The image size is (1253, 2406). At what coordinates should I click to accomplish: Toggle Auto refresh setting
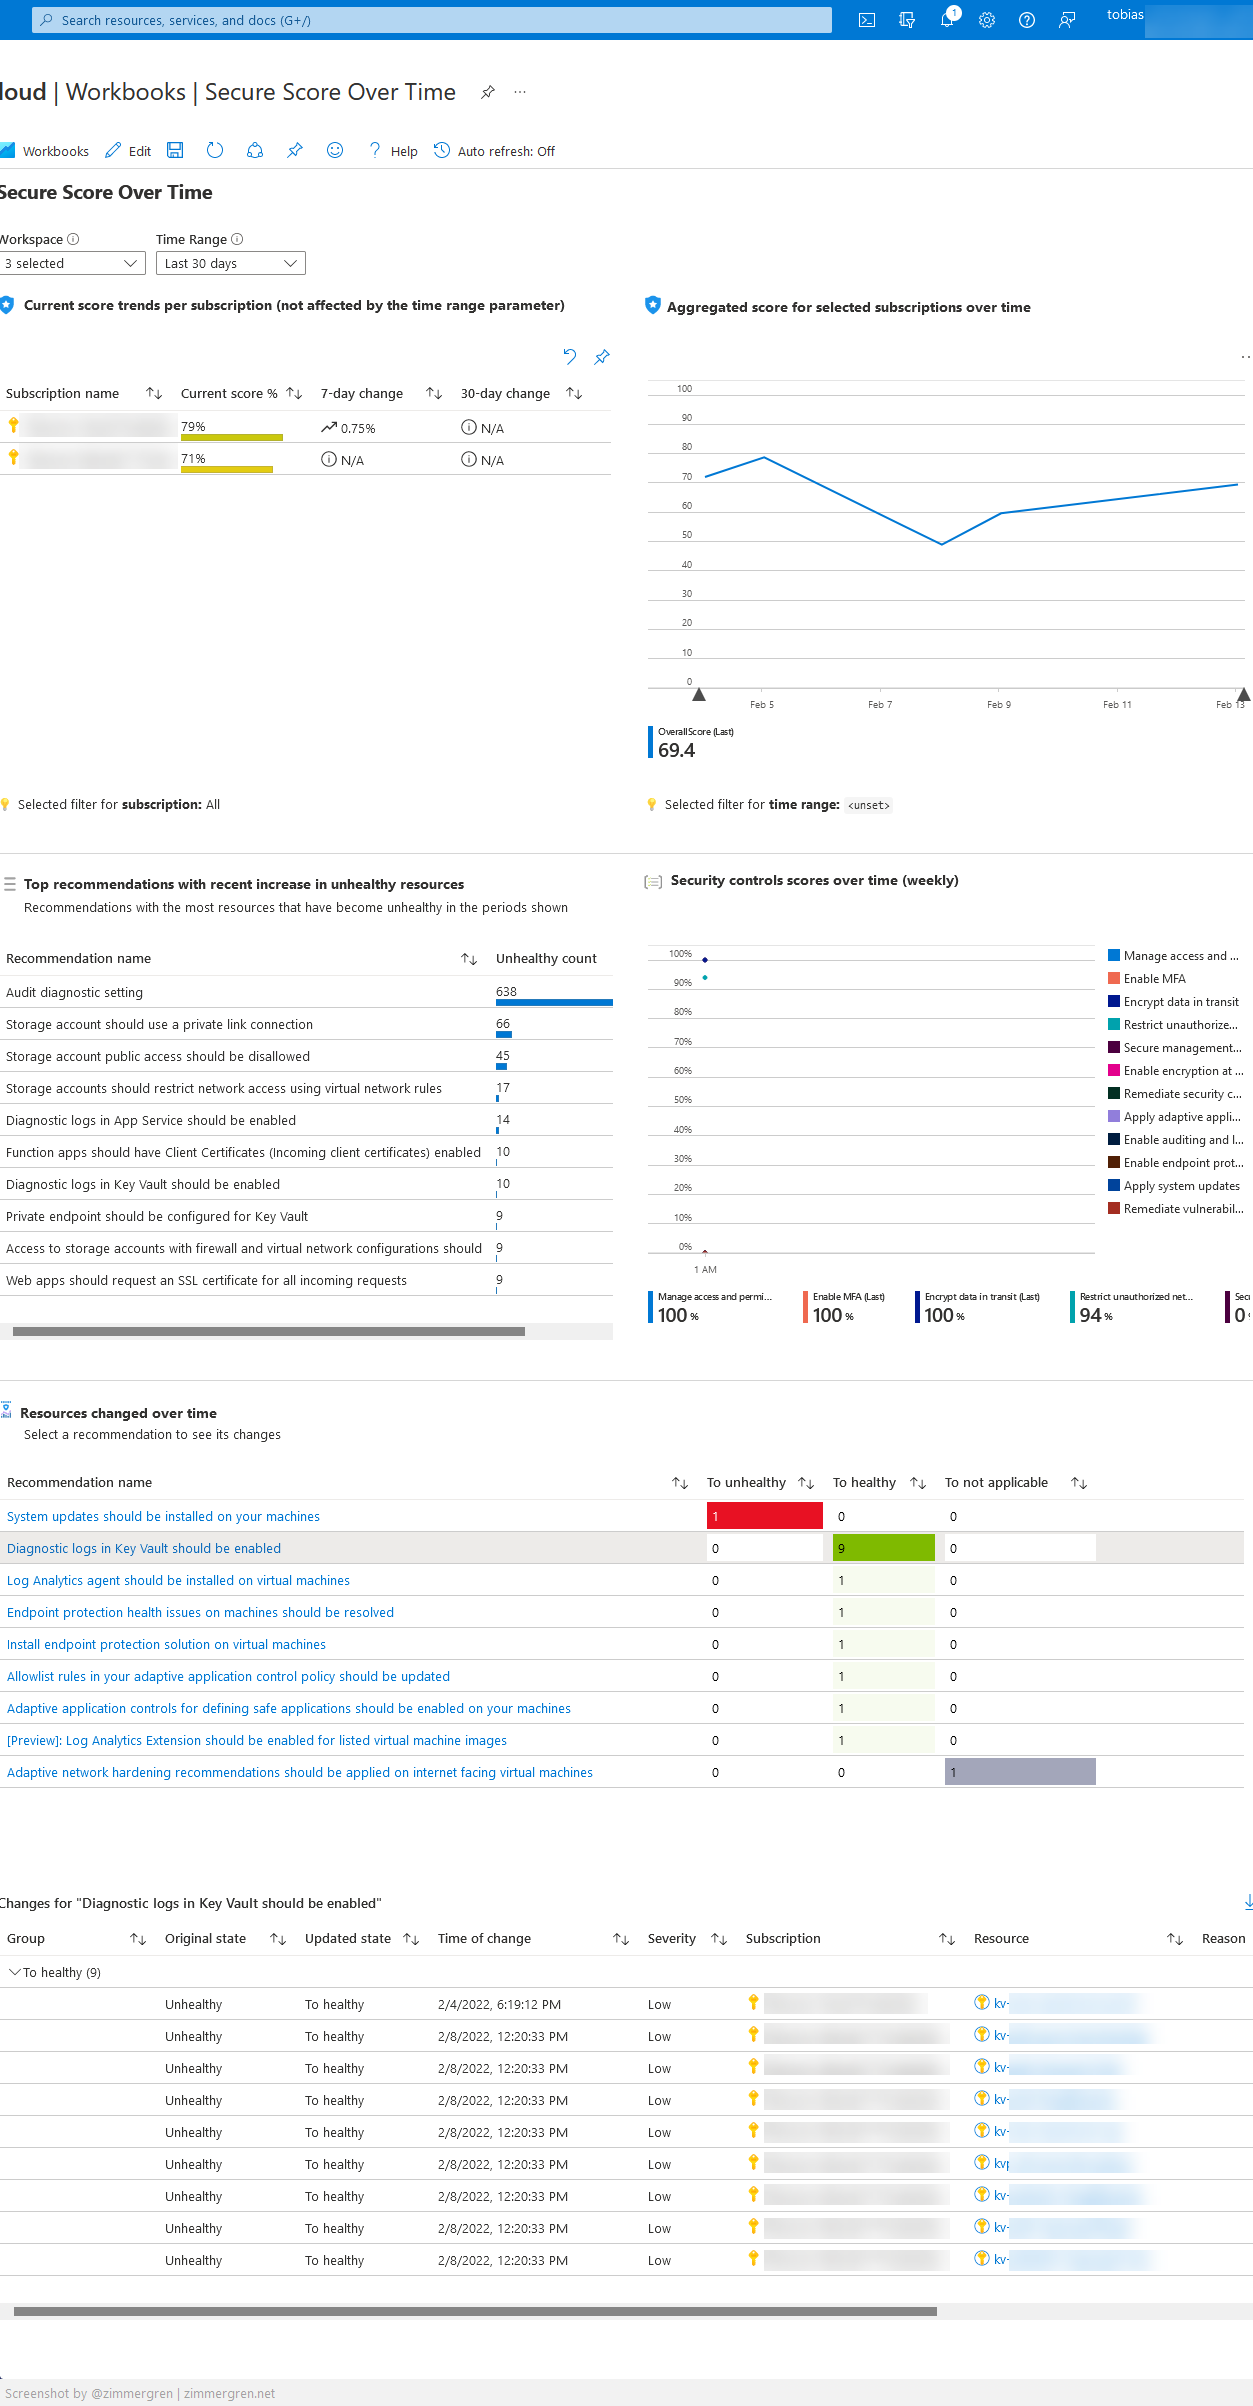pyautogui.click(x=495, y=151)
